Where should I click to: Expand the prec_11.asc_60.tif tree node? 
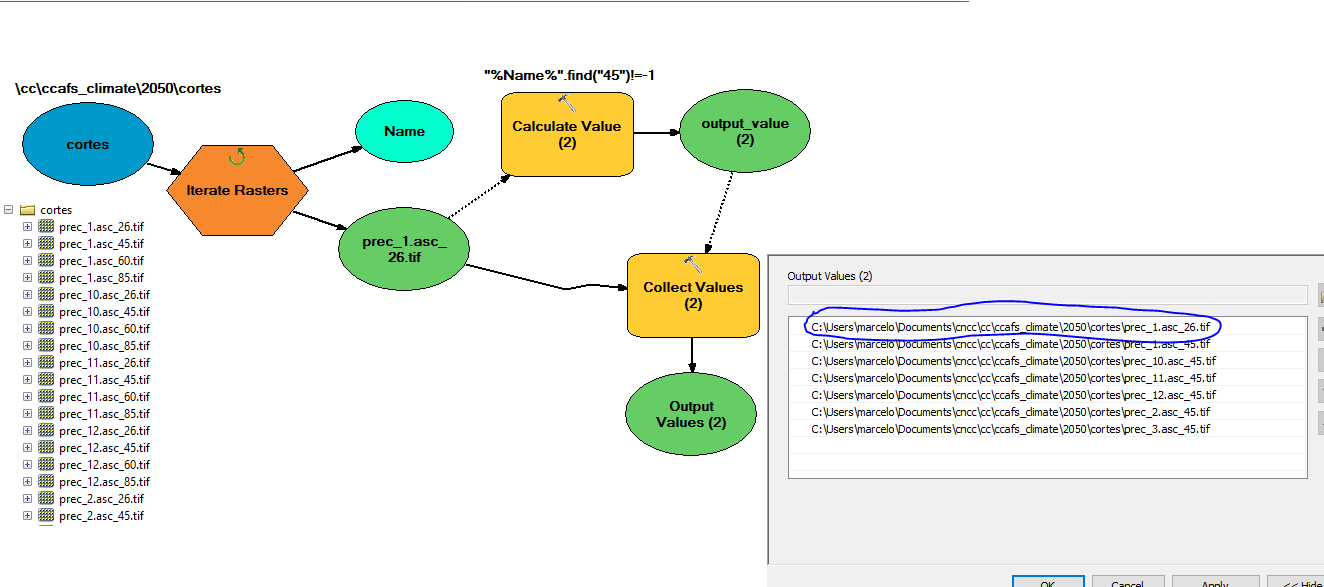point(27,397)
